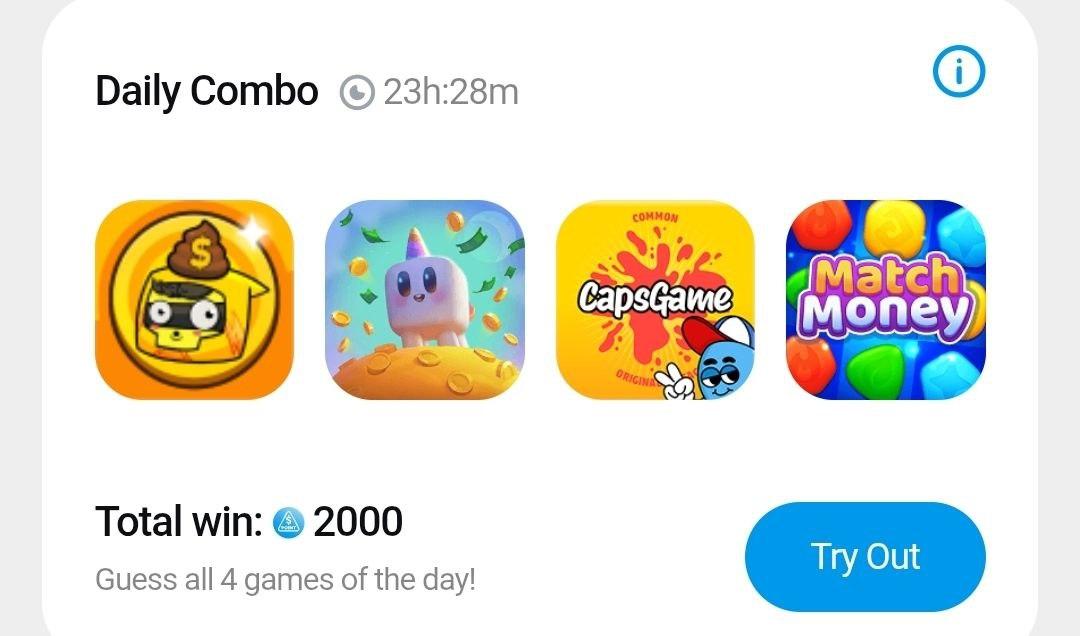The image size is (1080, 636).
Task: Choose the unicorn cube game icon
Action: pos(424,300)
